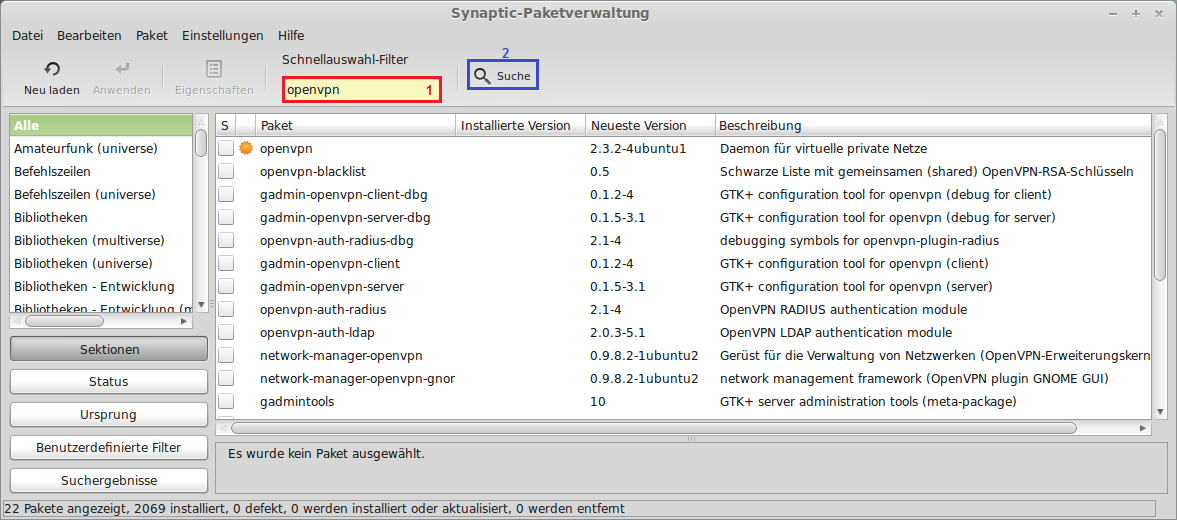Select Befehlszeilen (universe) section
Viewport: 1177px width, 520px height.
pyautogui.click(x=101, y=194)
